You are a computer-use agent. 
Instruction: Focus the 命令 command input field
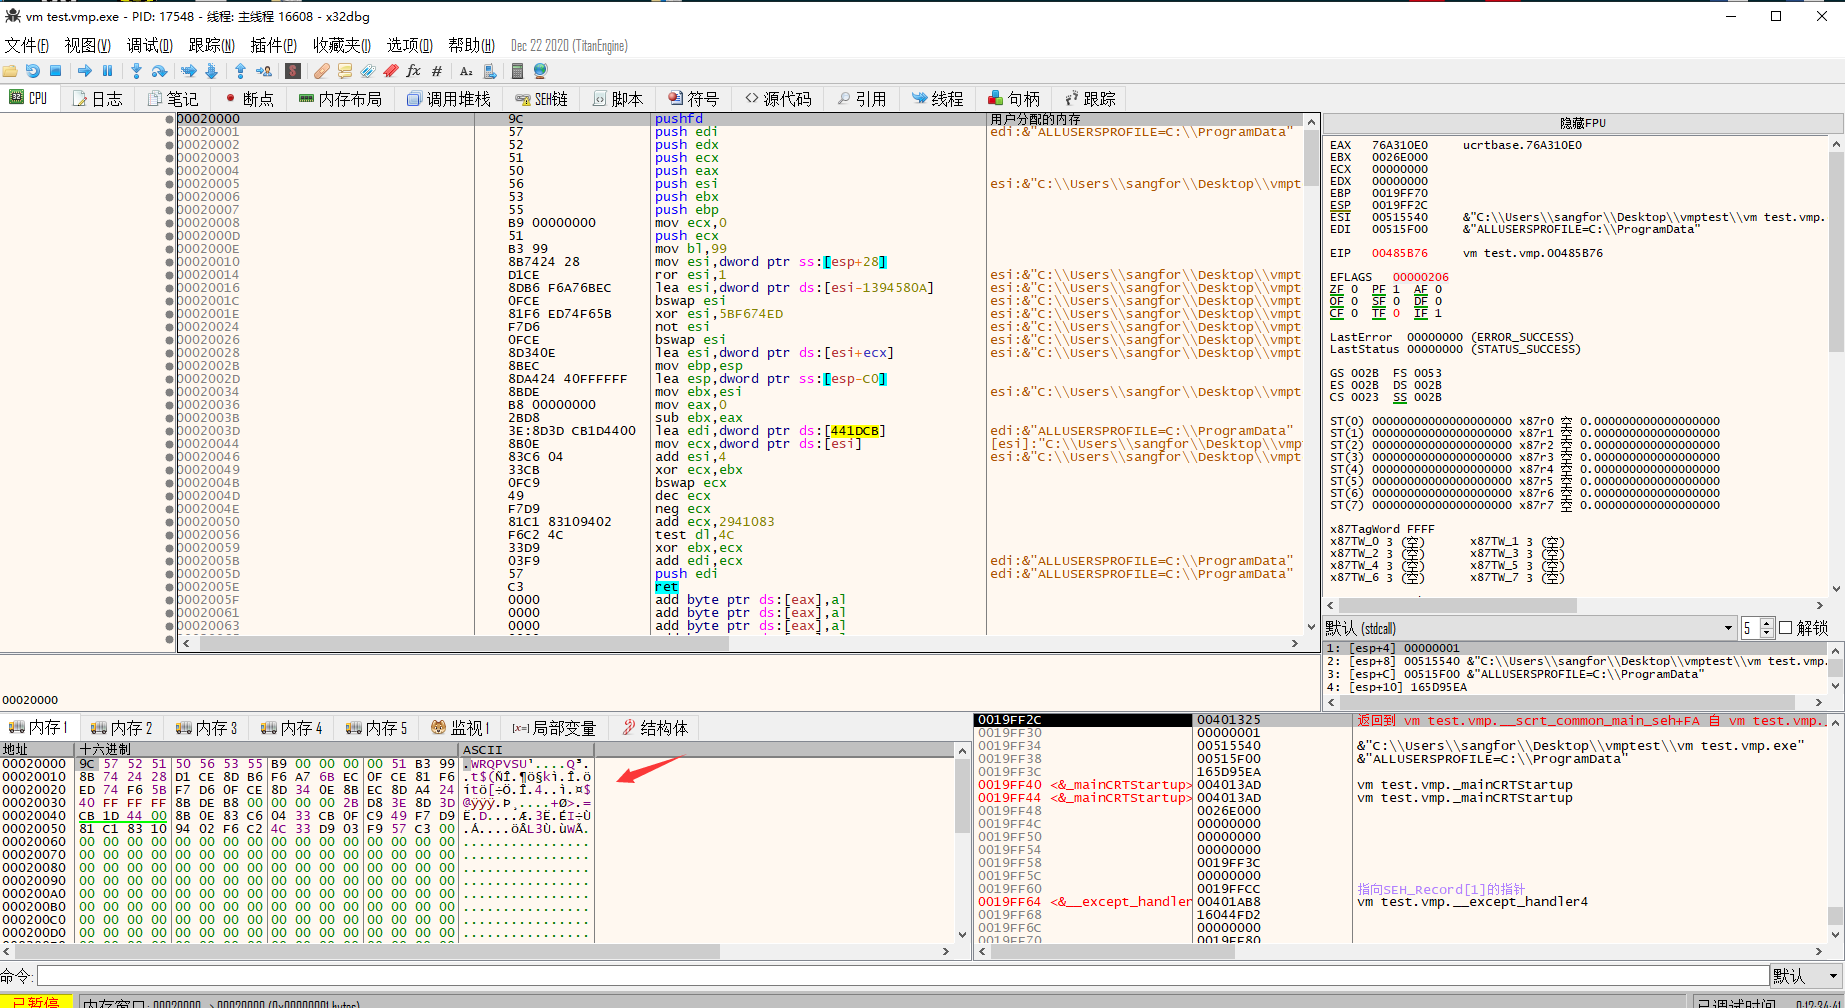tap(900, 976)
